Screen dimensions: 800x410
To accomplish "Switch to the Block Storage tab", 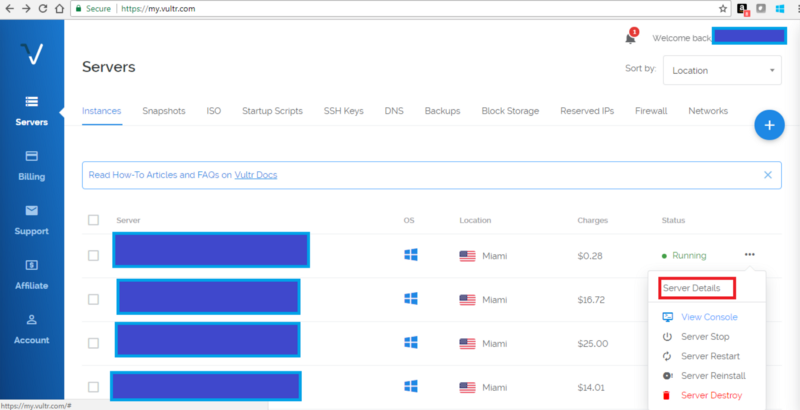I will tap(510, 111).
